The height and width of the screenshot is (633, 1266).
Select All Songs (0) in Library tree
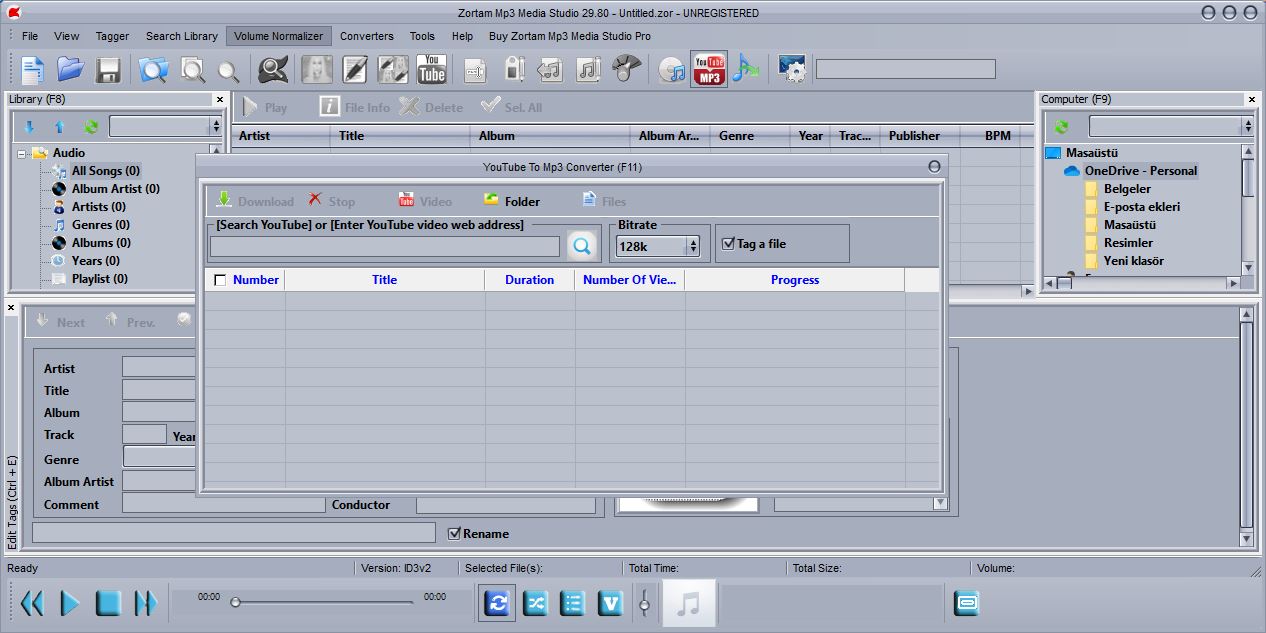click(105, 171)
